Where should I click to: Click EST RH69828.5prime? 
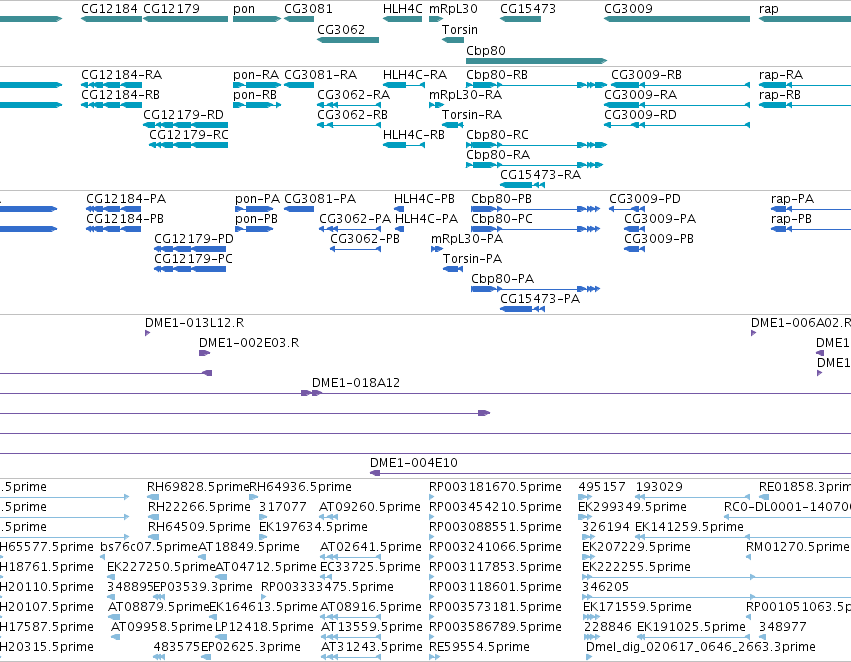(198, 487)
